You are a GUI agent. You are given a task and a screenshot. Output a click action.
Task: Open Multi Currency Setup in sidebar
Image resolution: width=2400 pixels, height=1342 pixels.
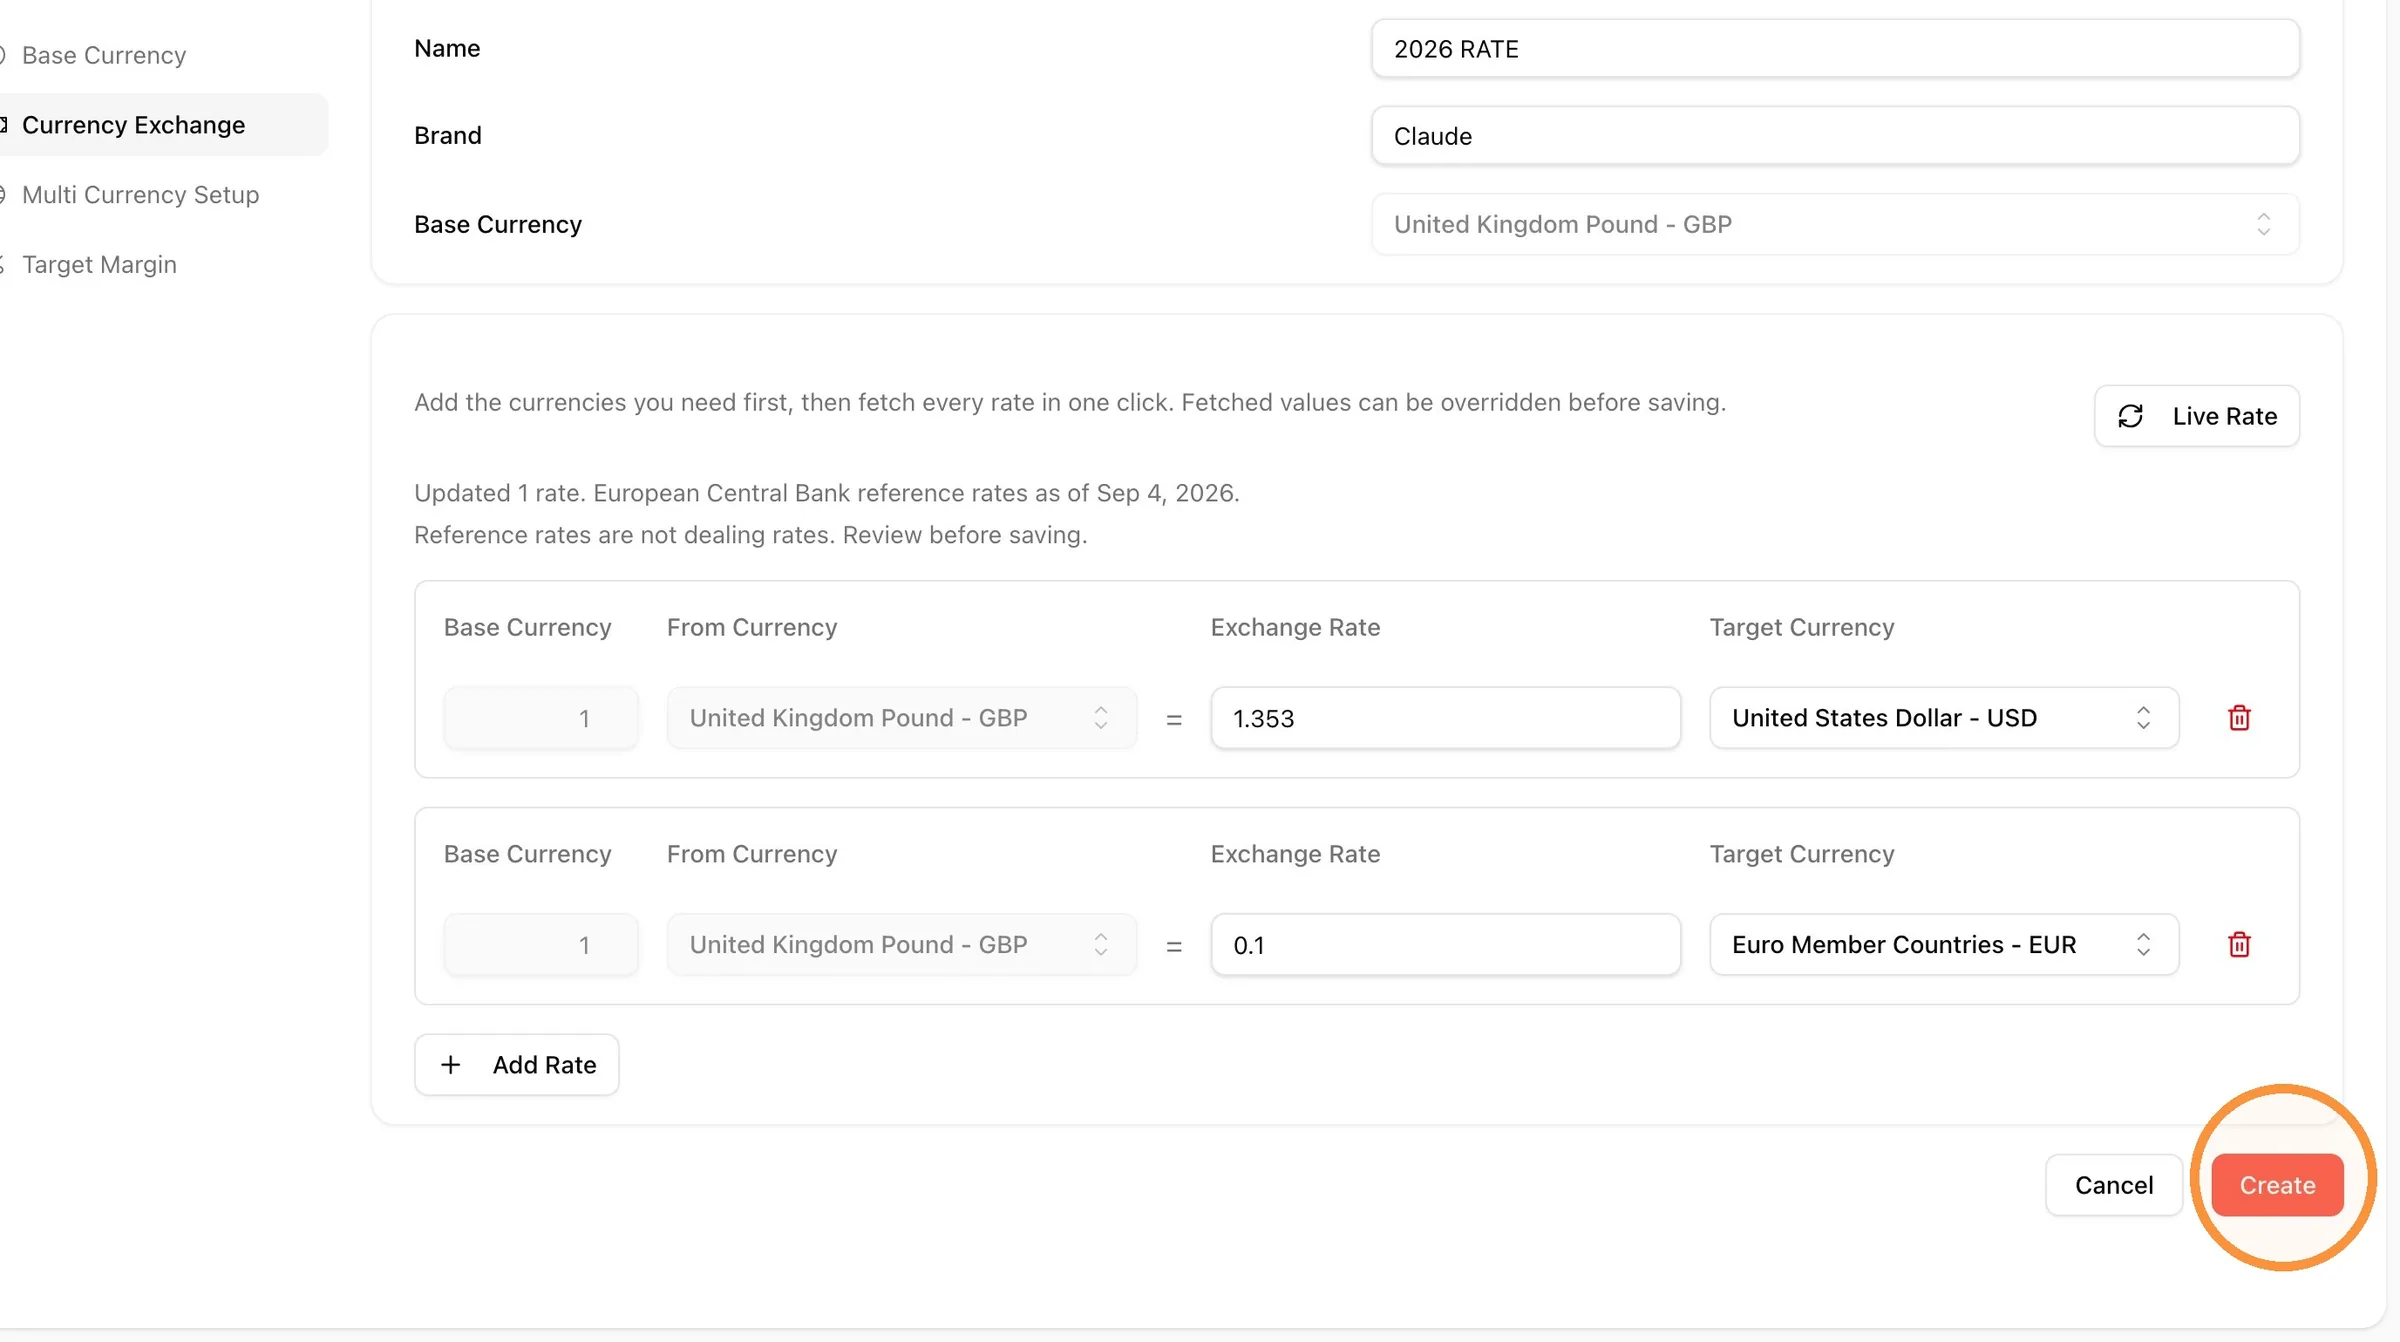click(140, 195)
